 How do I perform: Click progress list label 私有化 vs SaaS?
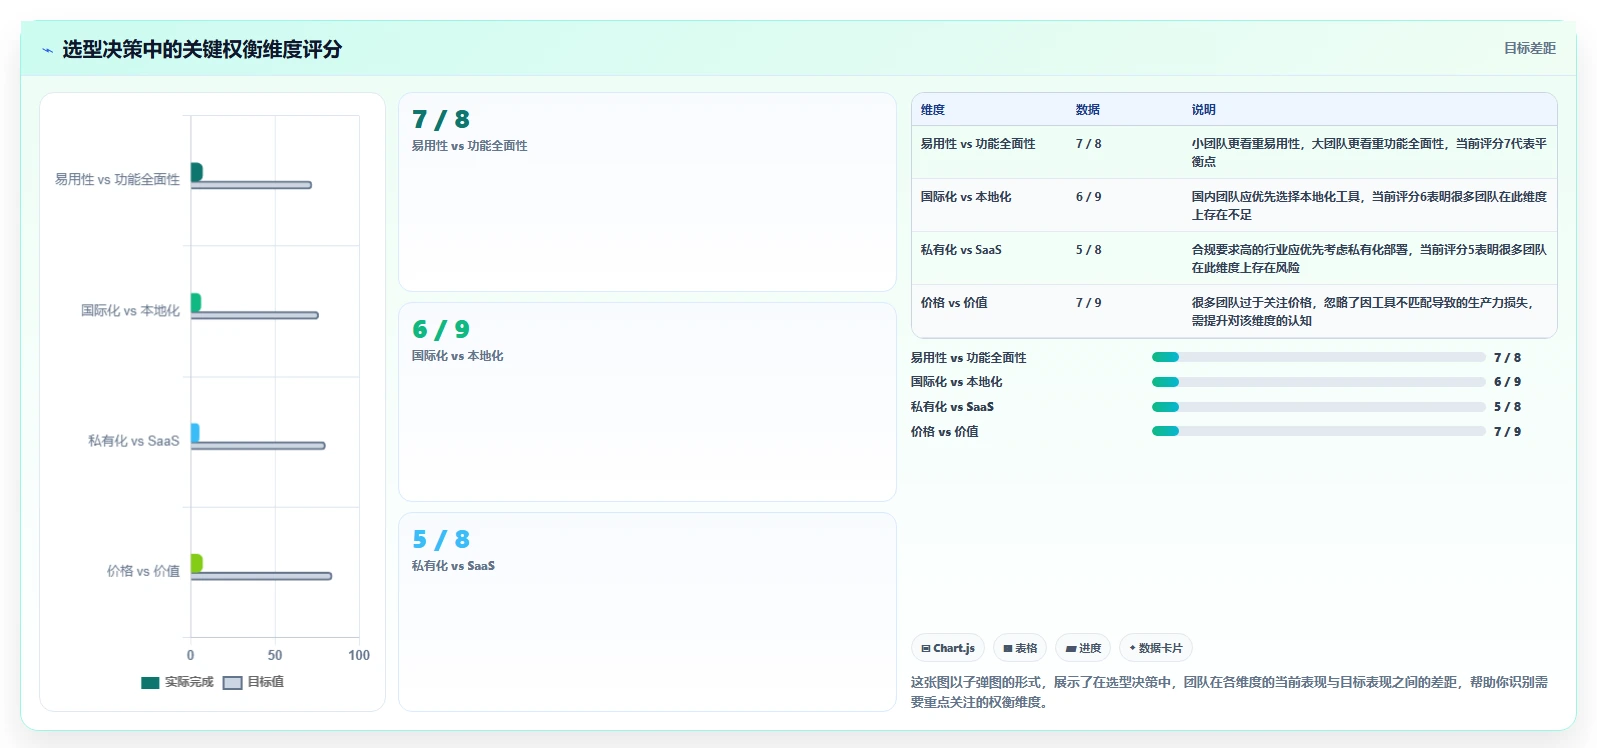[952, 407]
